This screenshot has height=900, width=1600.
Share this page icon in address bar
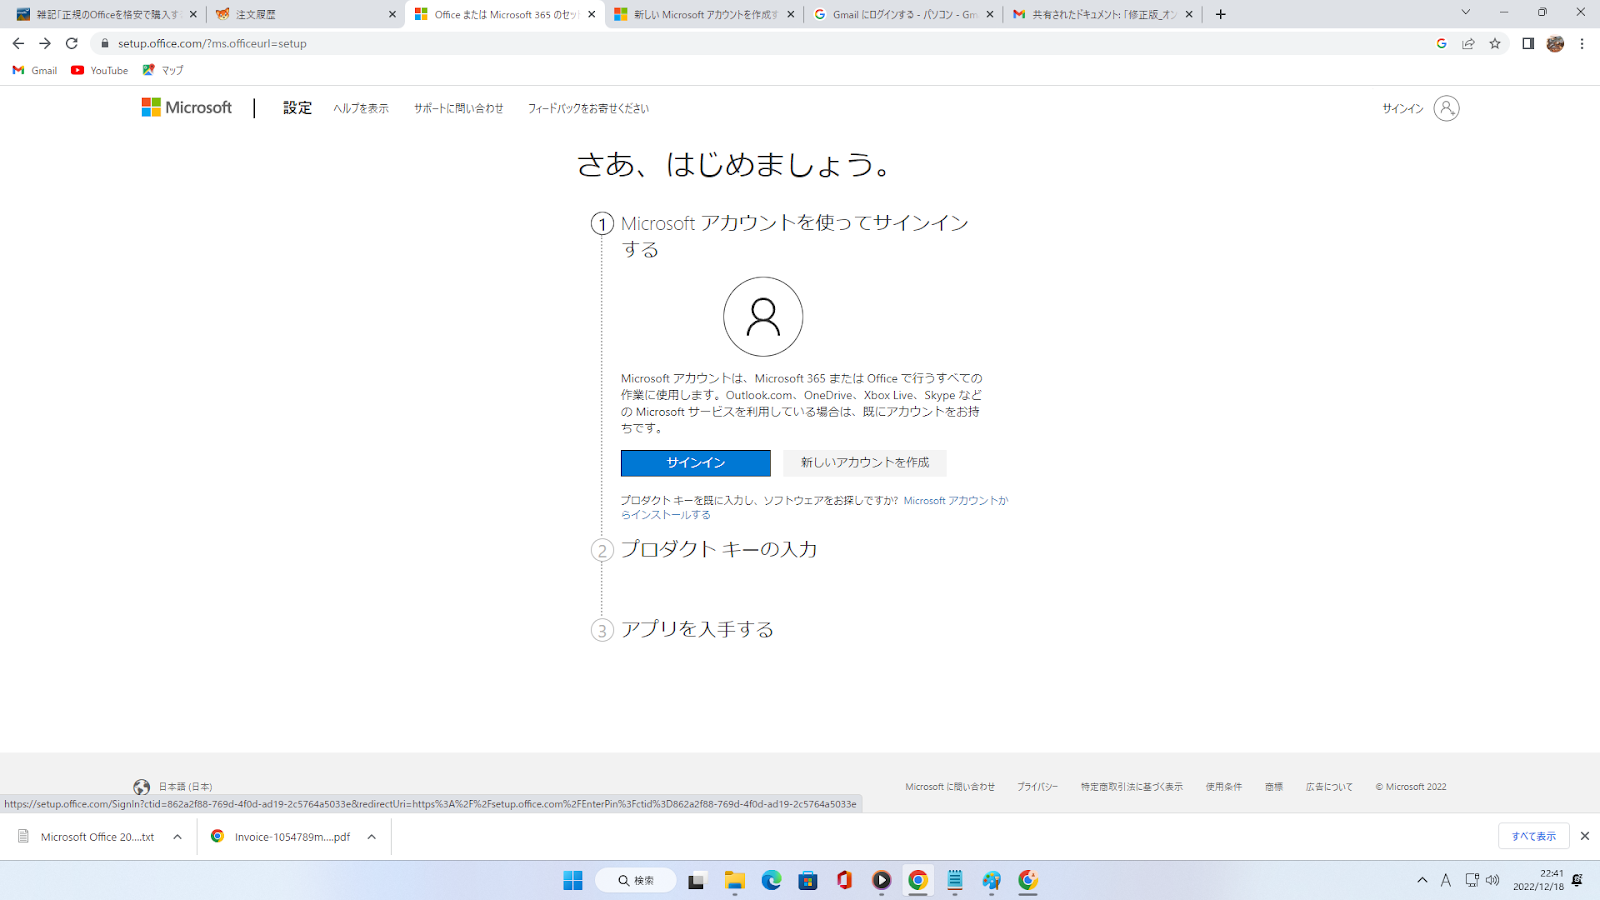pyautogui.click(x=1468, y=43)
